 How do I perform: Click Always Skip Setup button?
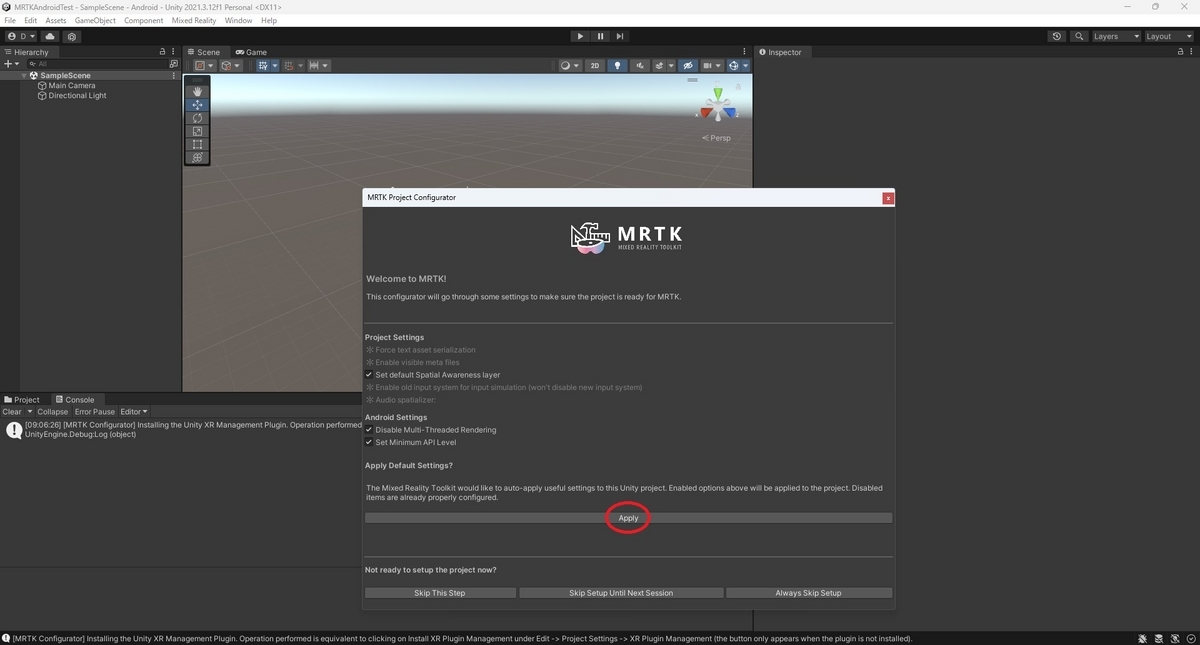809,593
